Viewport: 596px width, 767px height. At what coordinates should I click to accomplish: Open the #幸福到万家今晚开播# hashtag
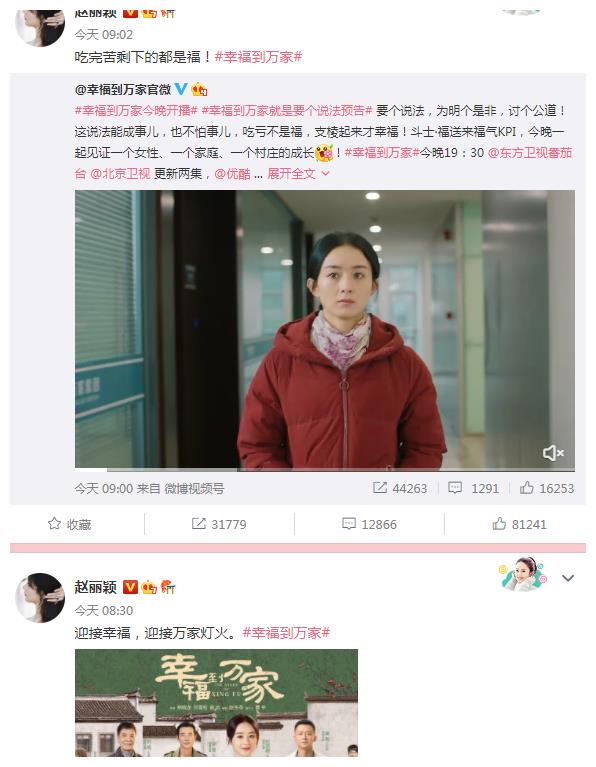tap(136, 111)
